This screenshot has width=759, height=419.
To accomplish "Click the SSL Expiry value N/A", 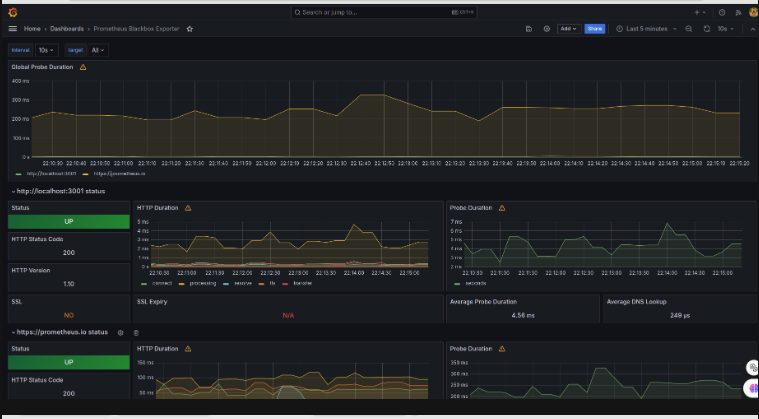I will [x=288, y=315].
